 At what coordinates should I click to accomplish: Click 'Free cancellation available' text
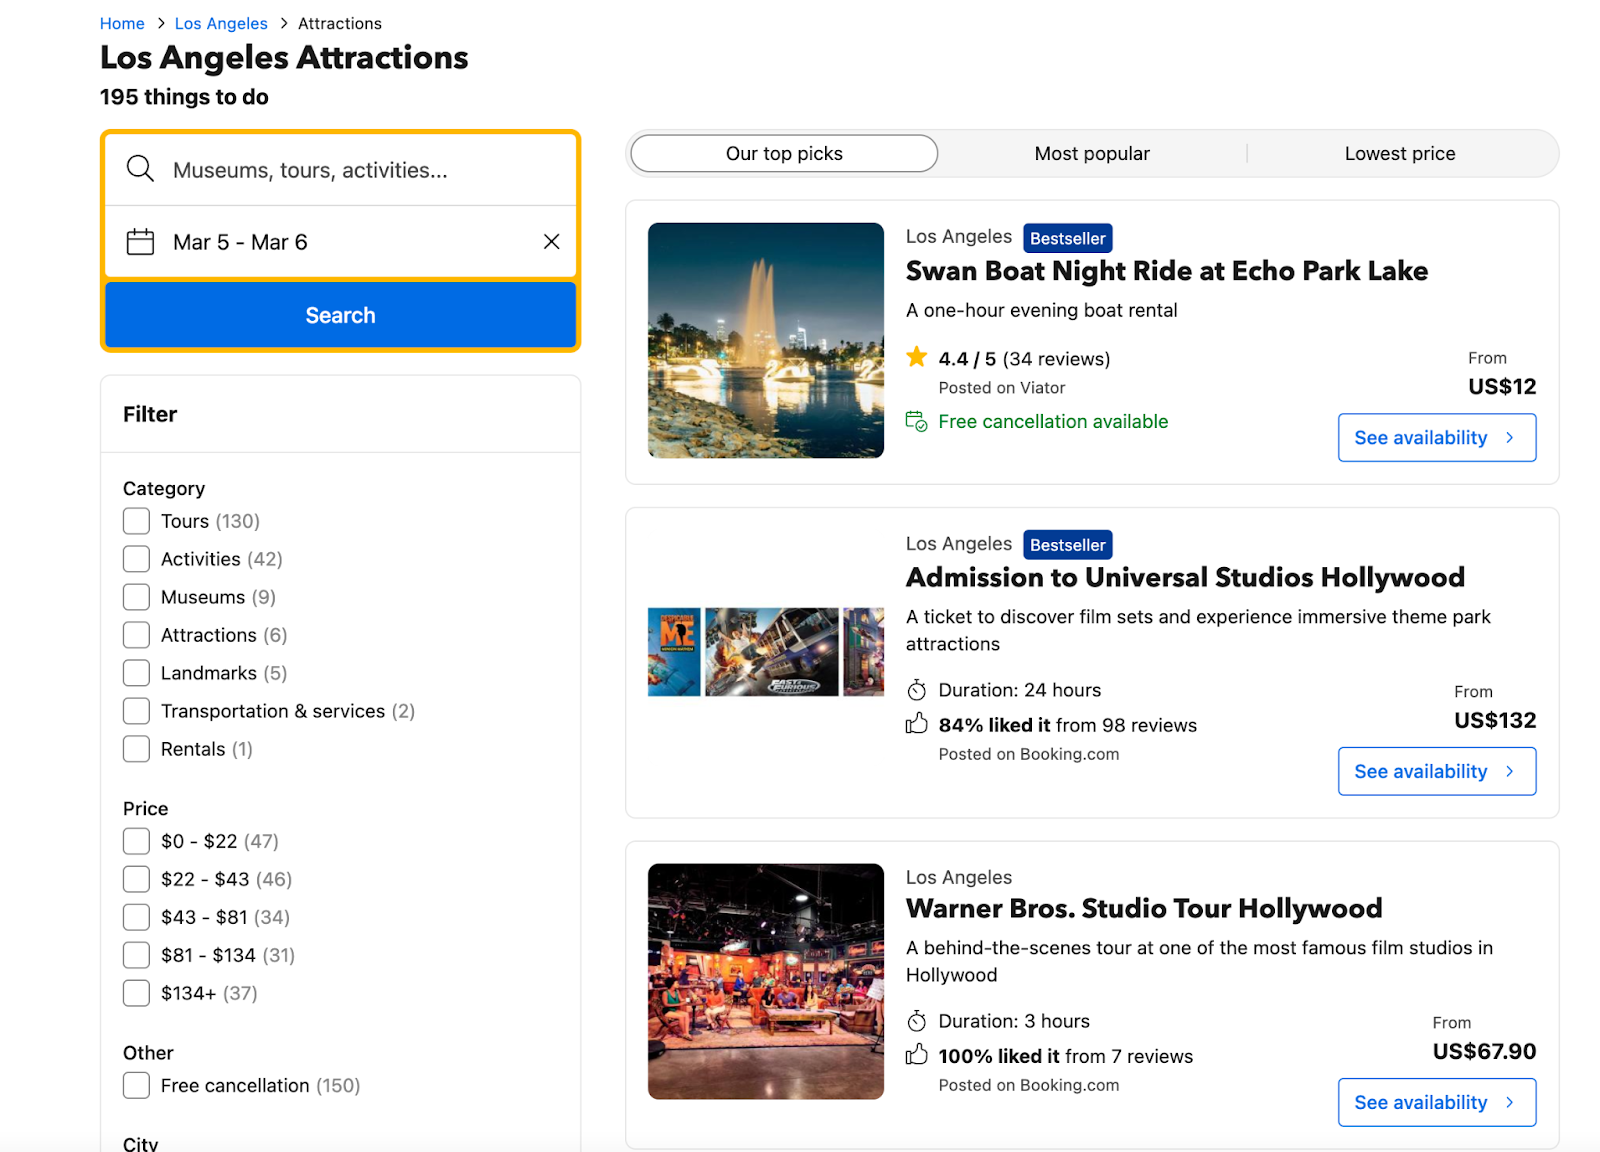coord(1053,422)
